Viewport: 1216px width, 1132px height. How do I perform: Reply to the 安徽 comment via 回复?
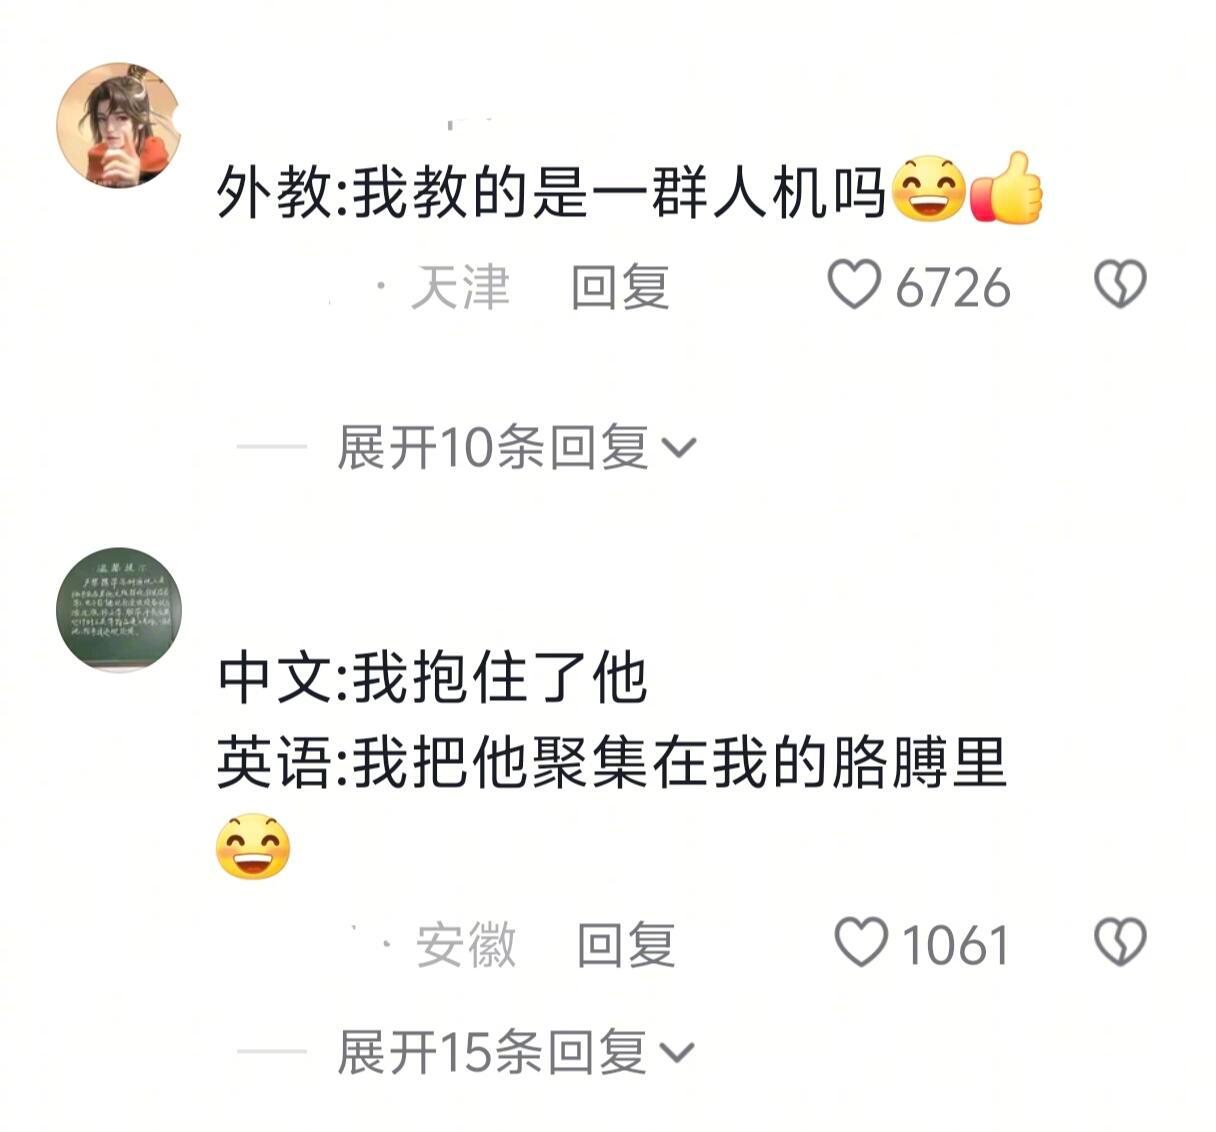click(626, 944)
